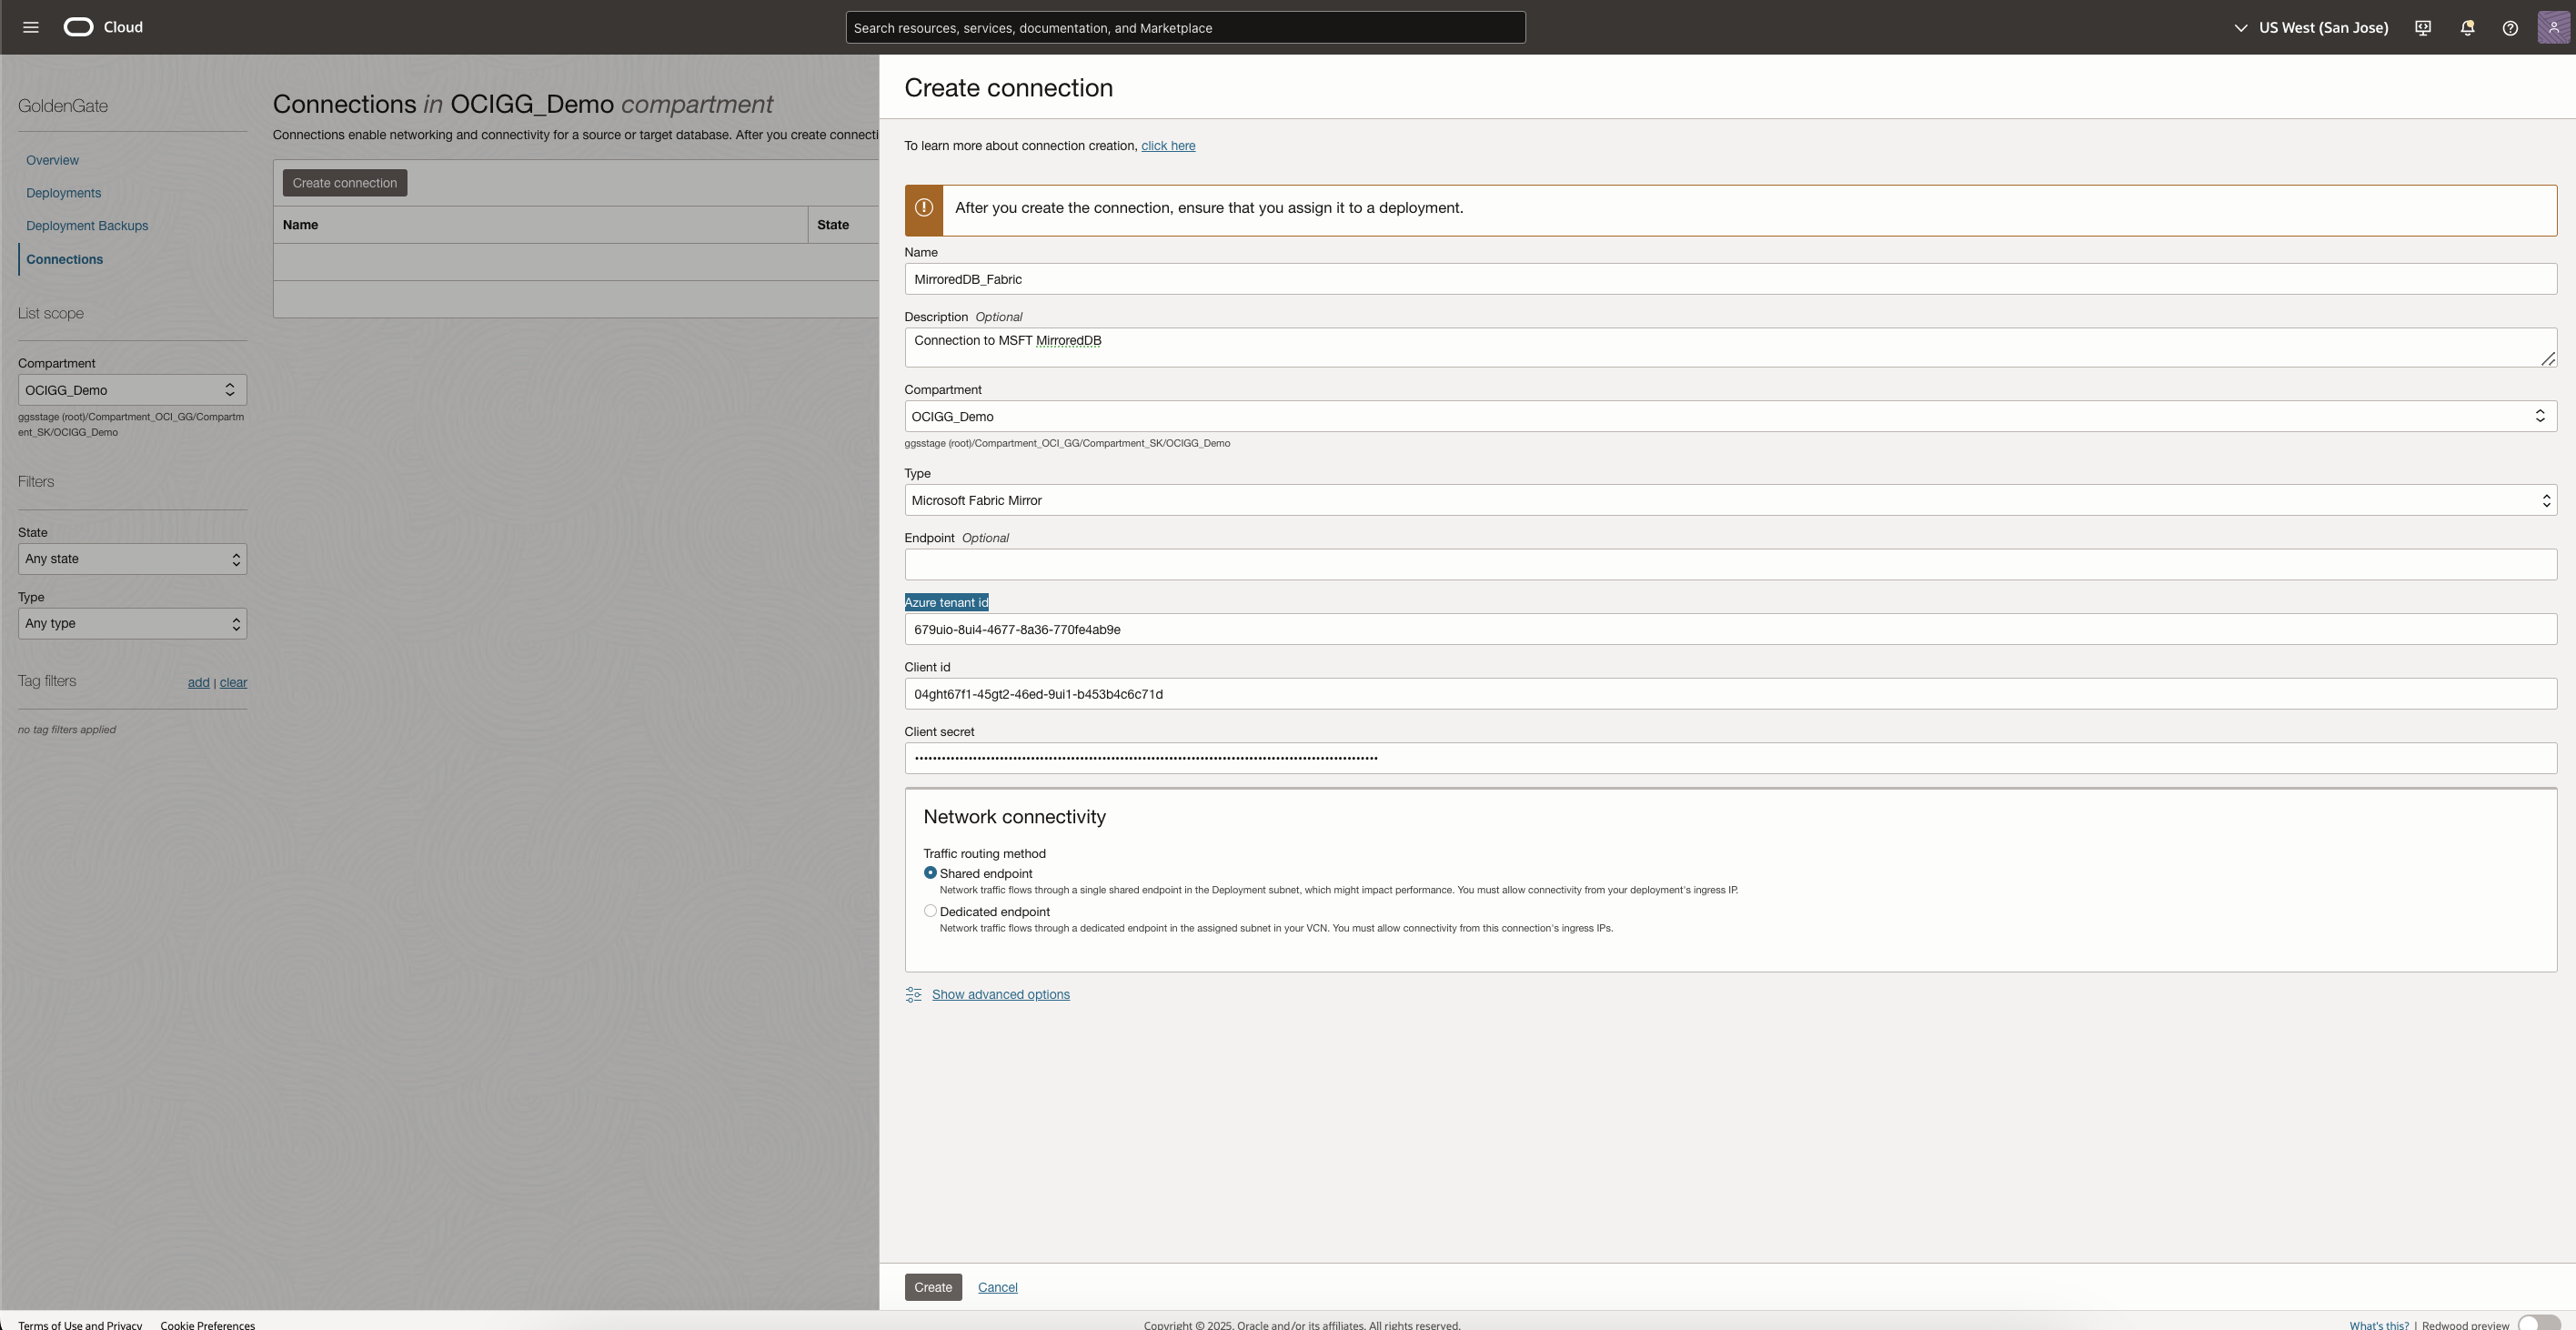Click the Cancel link
Viewport: 2576px width, 1330px height.
point(997,1287)
